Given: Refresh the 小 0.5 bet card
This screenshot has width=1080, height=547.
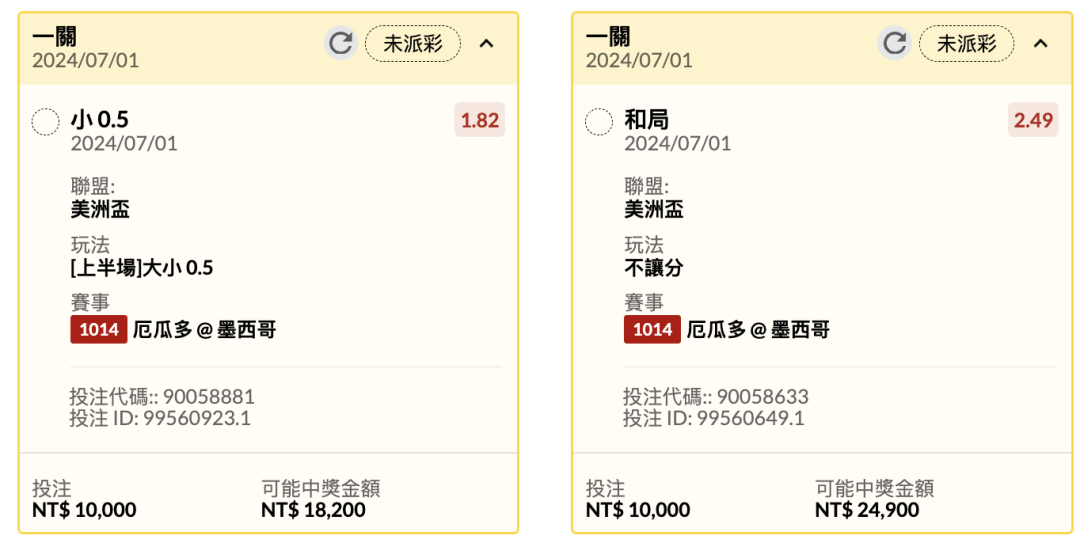Looking at the screenshot, I should 340,43.
